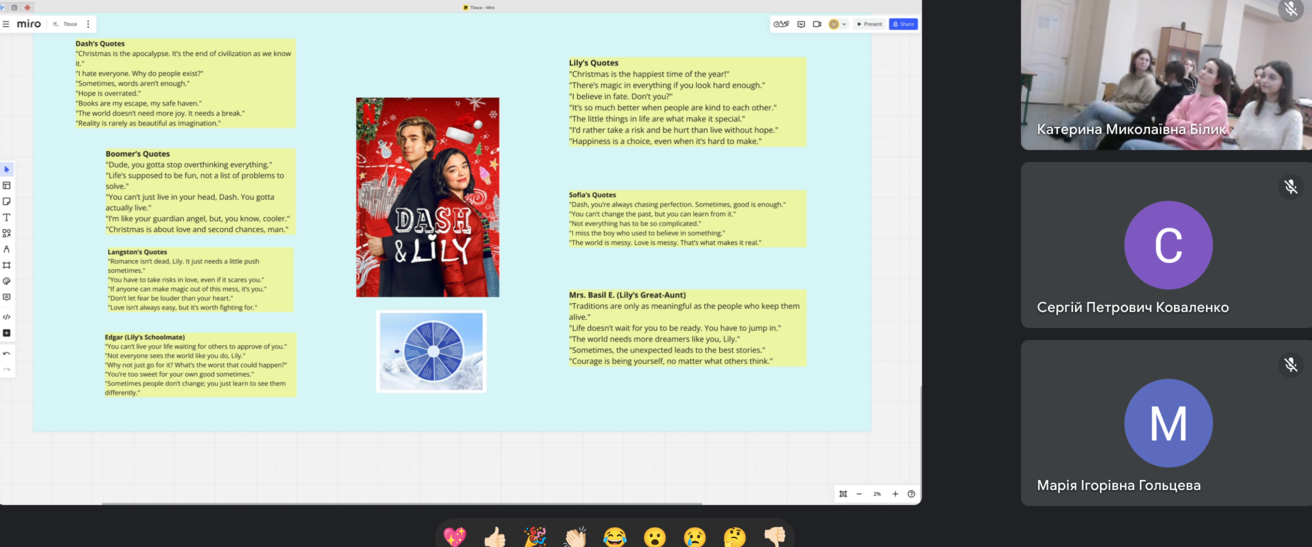
Task: Open the help question mark icon
Action: 911,494
